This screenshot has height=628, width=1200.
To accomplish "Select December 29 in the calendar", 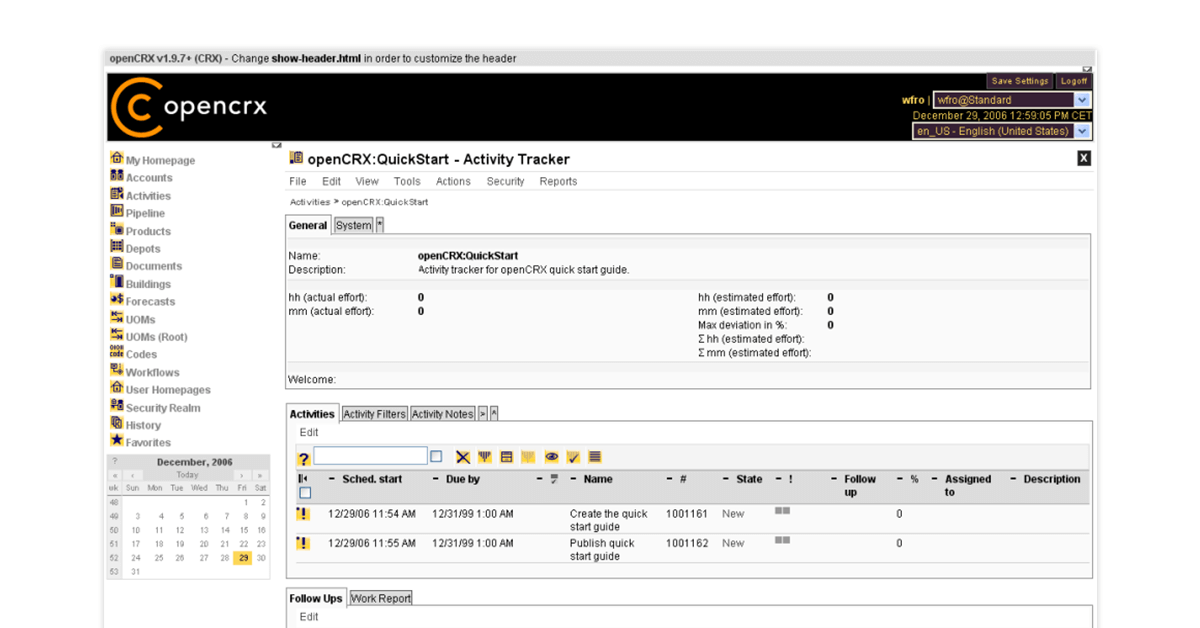I will point(242,558).
